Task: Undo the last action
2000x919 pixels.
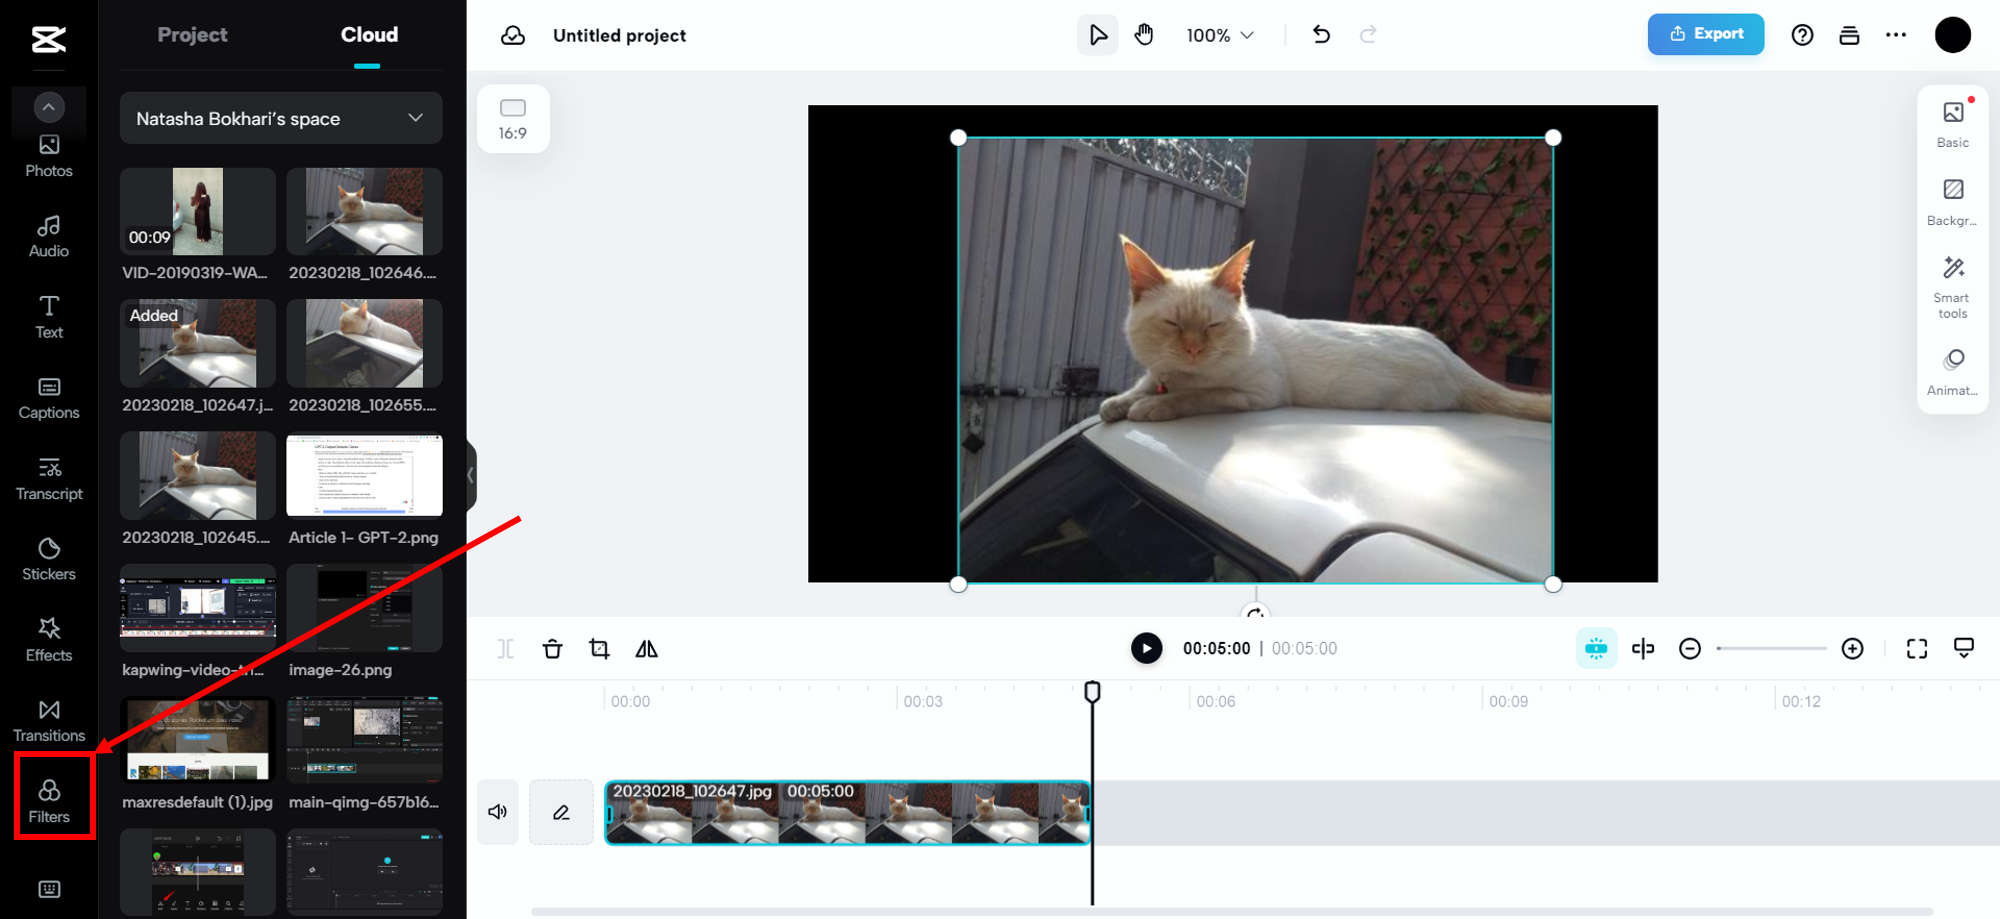Action: [1321, 34]
